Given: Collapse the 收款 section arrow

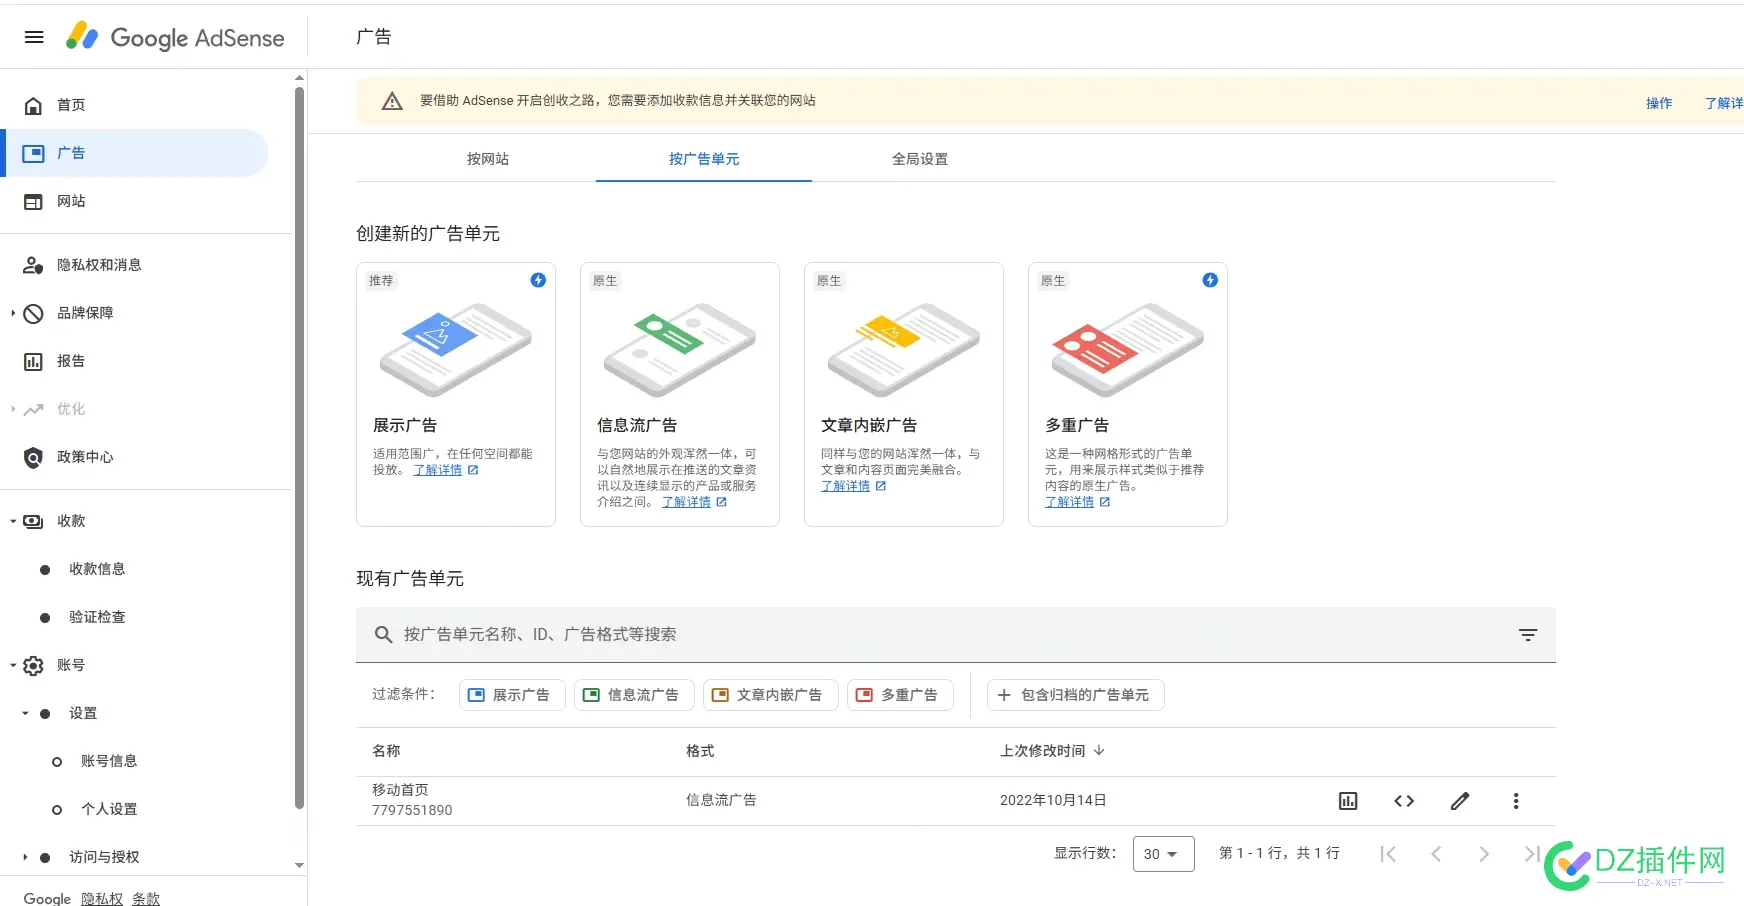Looking at the screenshot, I should pyautogui.click(x=13, y=521).
